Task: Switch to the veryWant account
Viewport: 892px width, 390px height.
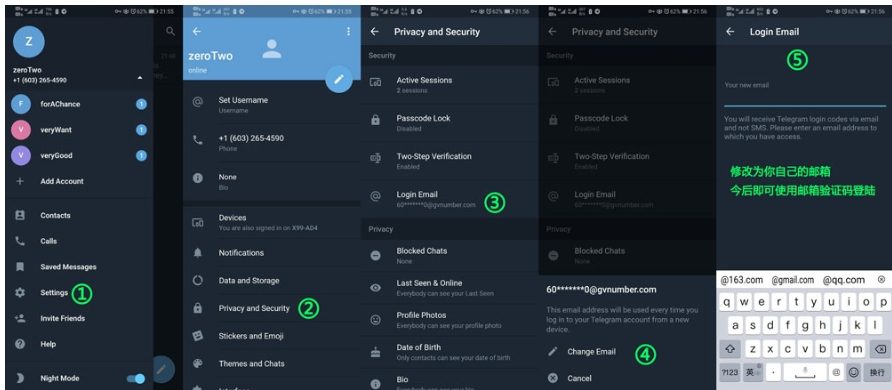Action: 80,130
